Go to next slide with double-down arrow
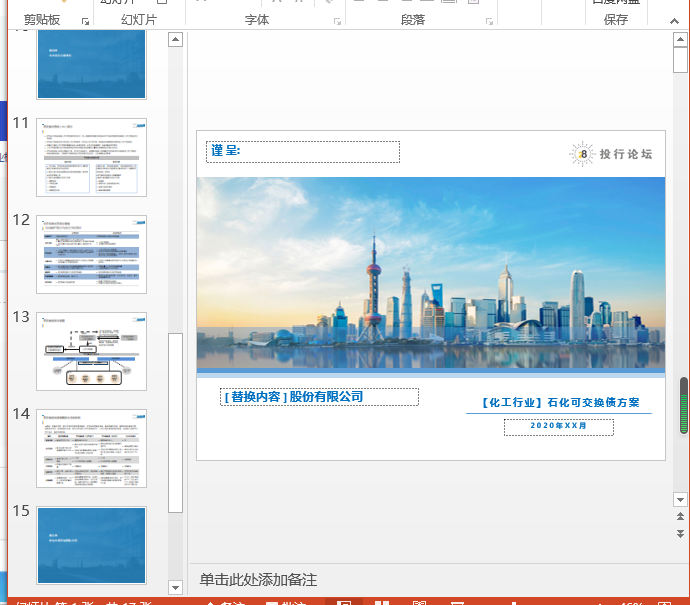 tap(680, 534)
